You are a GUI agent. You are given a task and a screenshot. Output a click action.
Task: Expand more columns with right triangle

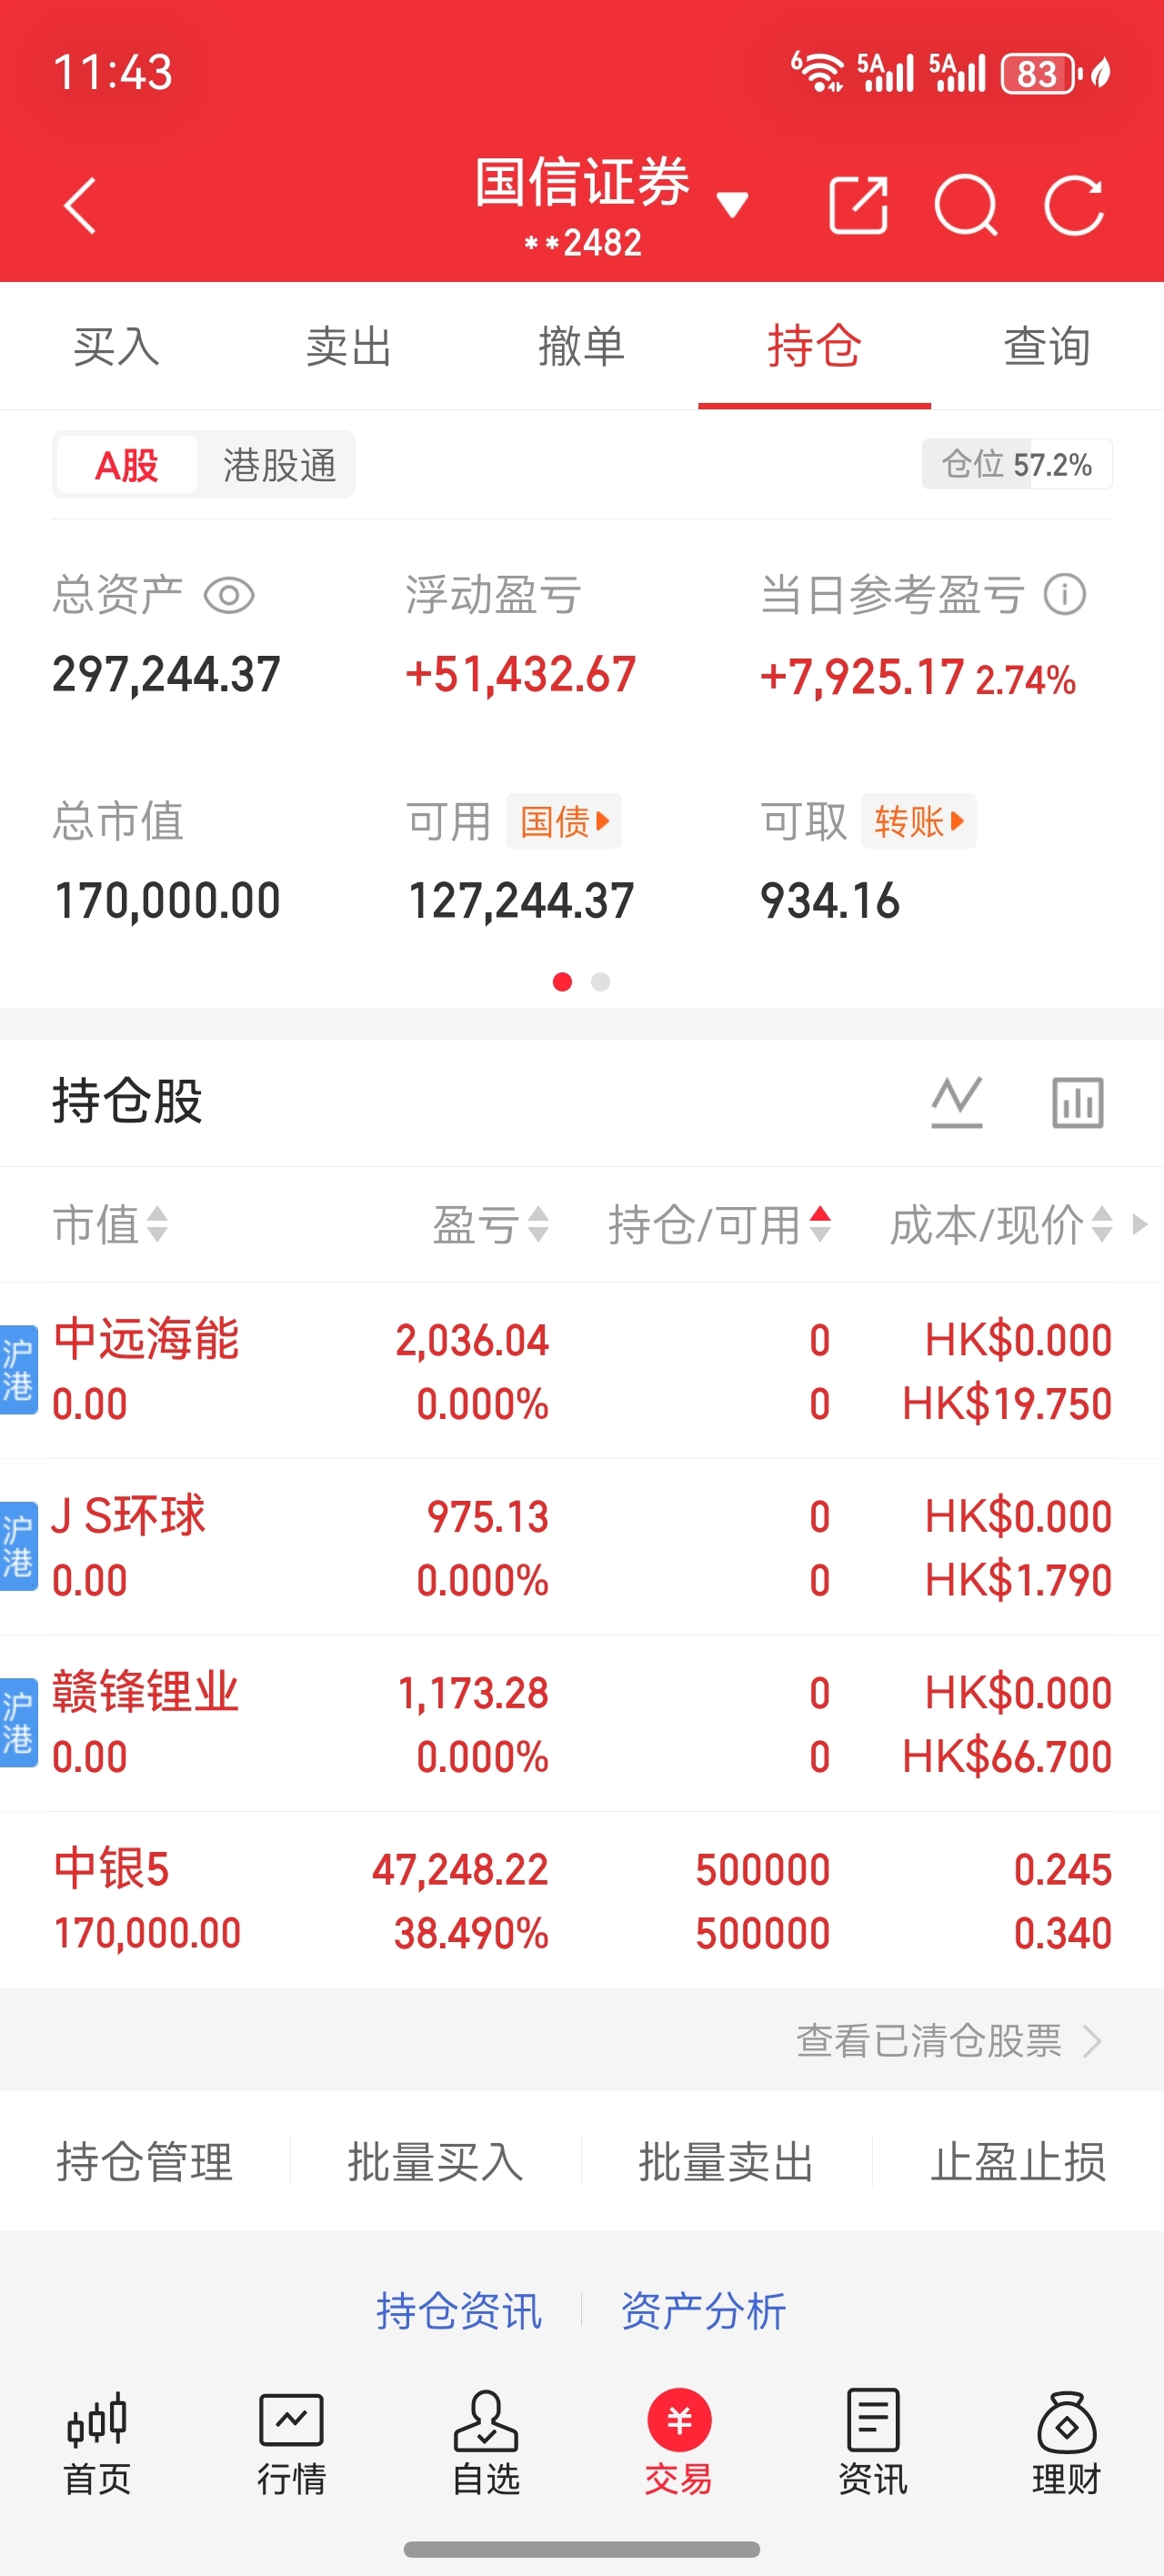coord(1140,1224)
